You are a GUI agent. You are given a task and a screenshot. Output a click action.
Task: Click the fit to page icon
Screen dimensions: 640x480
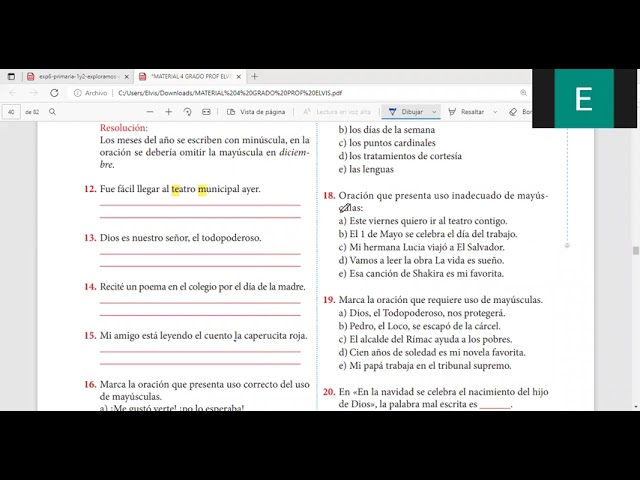(205, 112)
